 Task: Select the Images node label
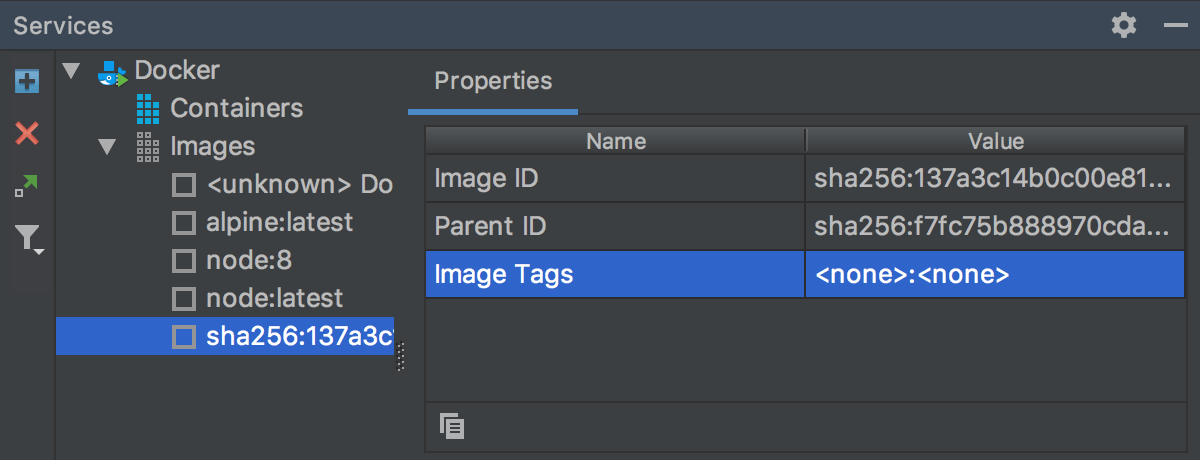point(213,146)
